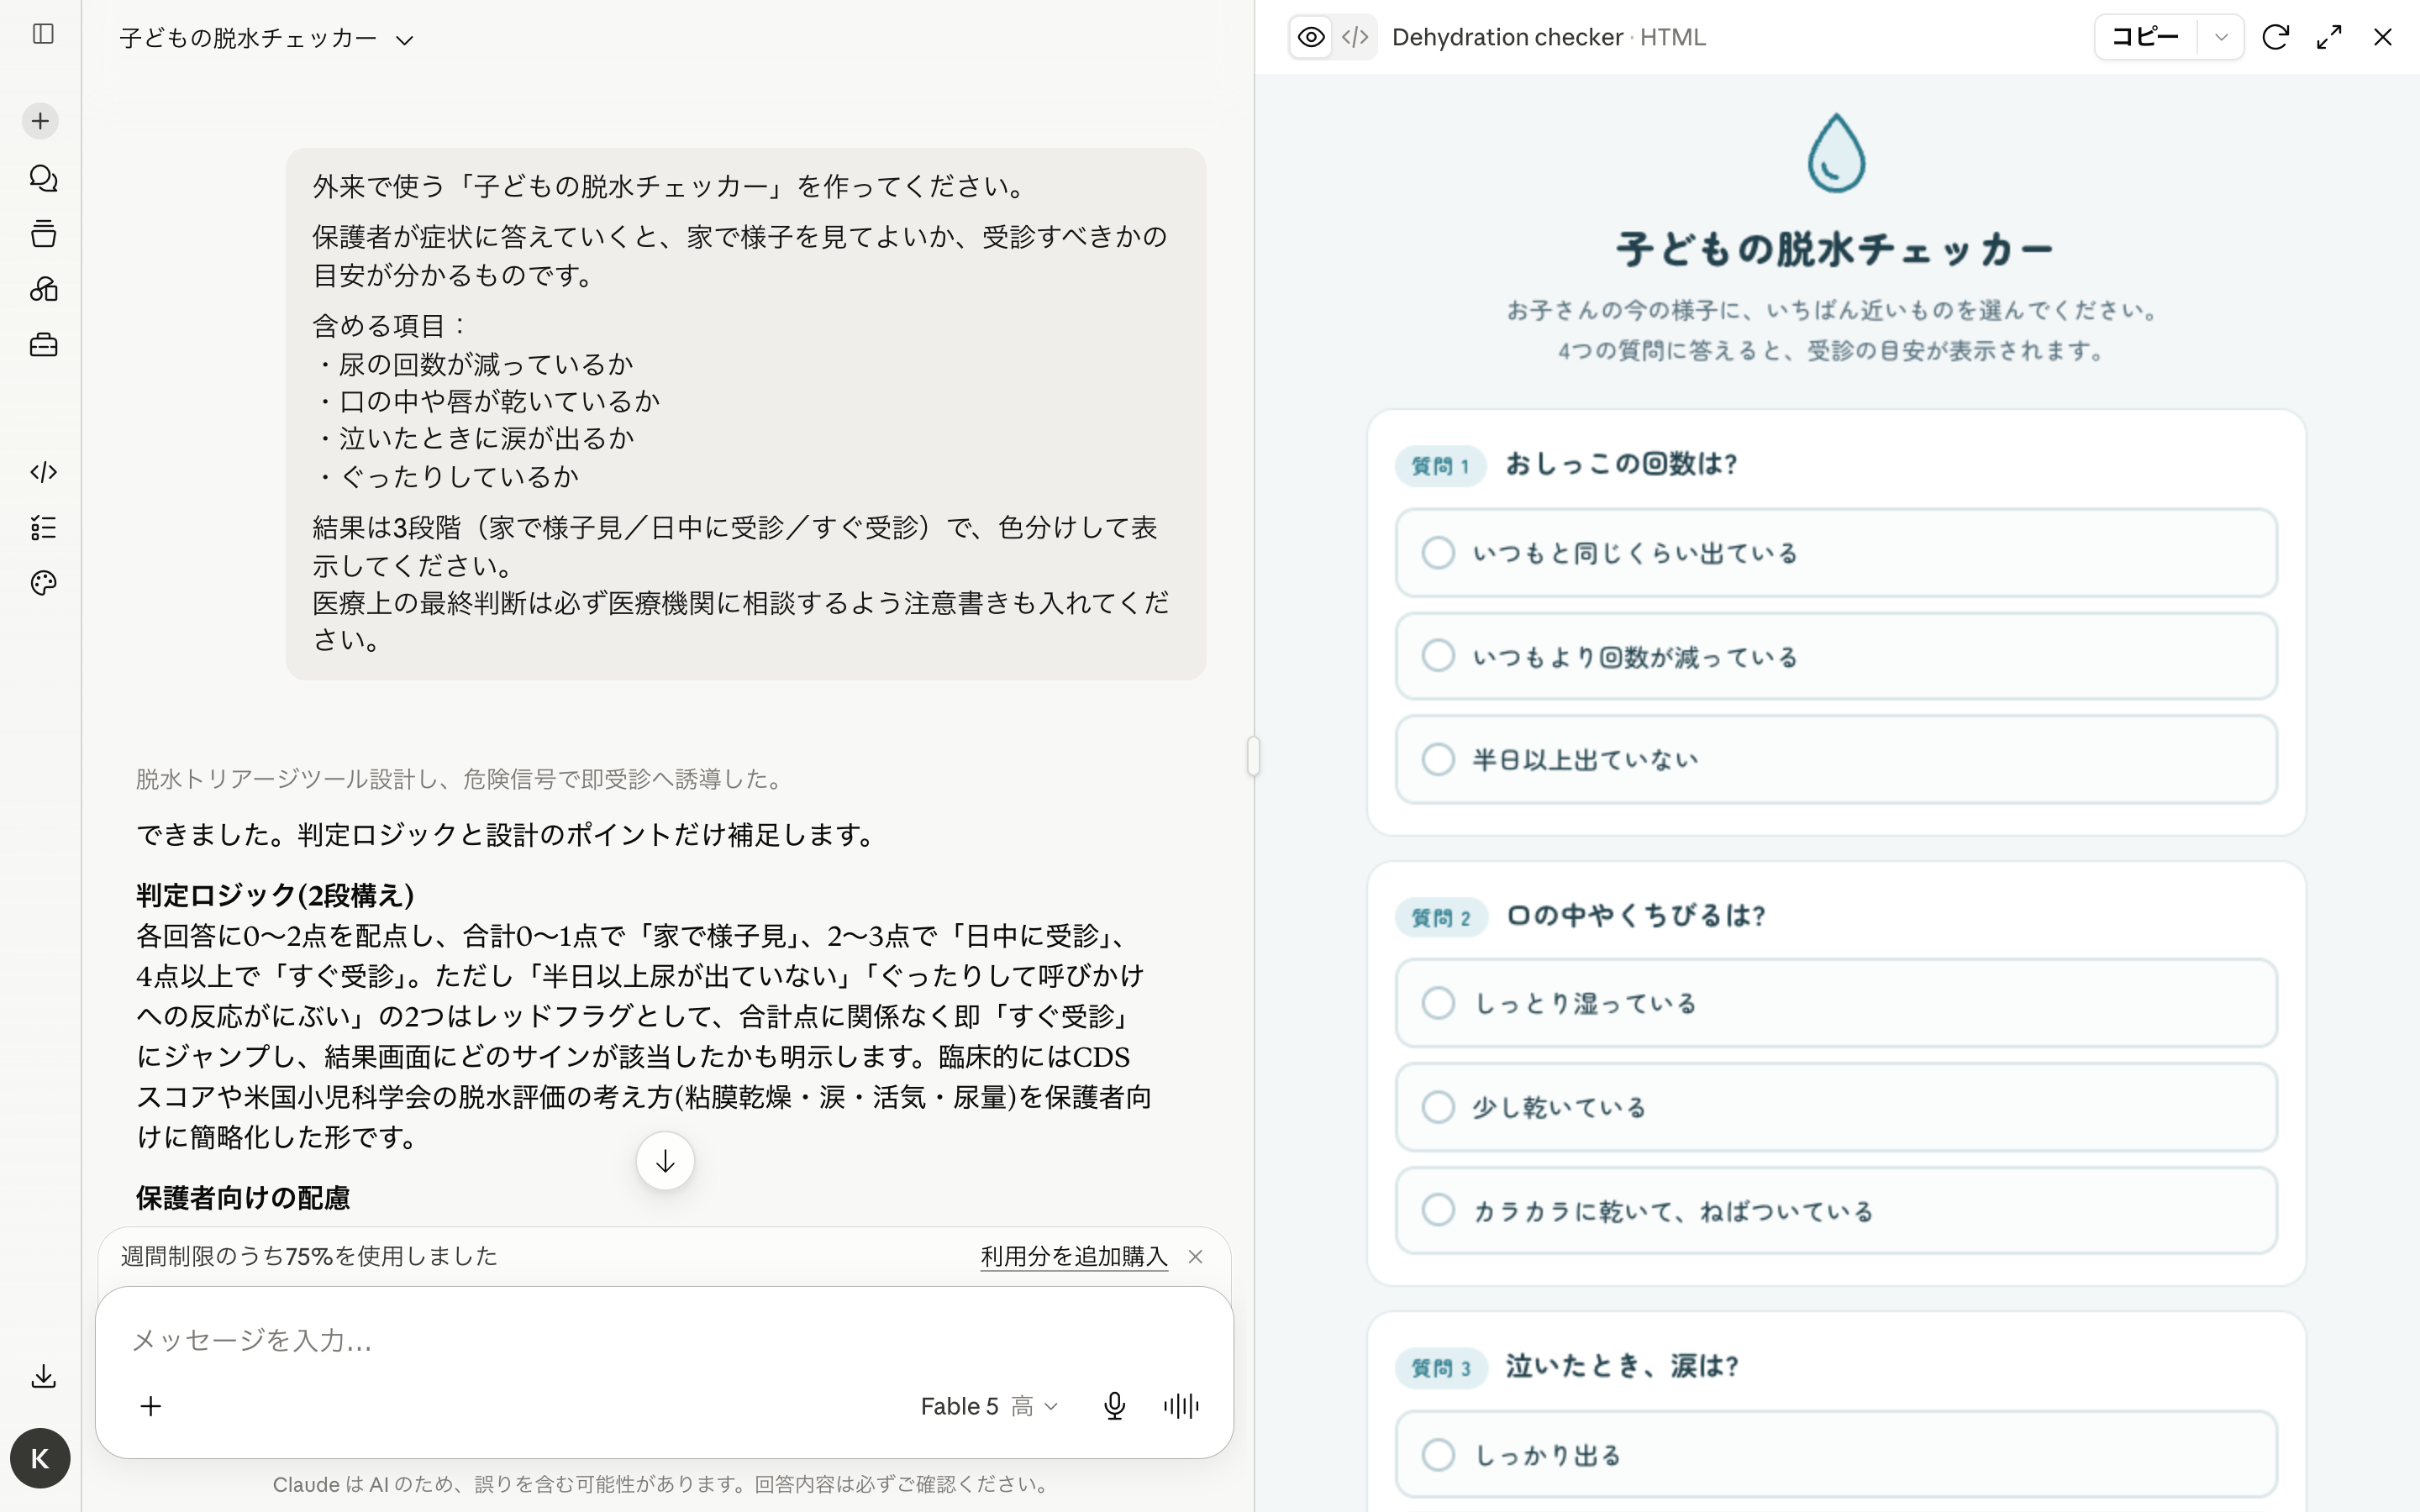
Task: Click the 判定ロジック(2段構え) heading
Action: pyautogui.click(x=275, y=895)
